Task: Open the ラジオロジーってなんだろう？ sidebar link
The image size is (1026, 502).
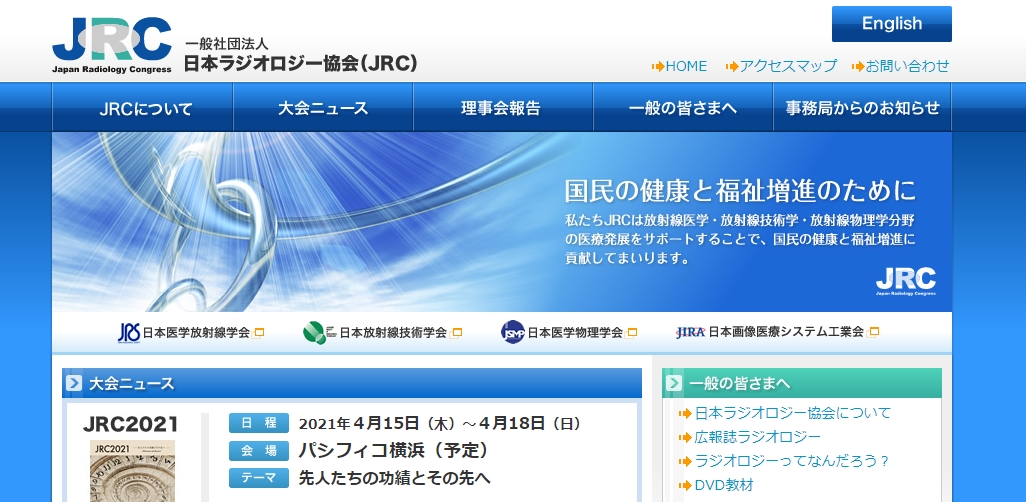Action: pyautogui.click(x=792, y=461)
